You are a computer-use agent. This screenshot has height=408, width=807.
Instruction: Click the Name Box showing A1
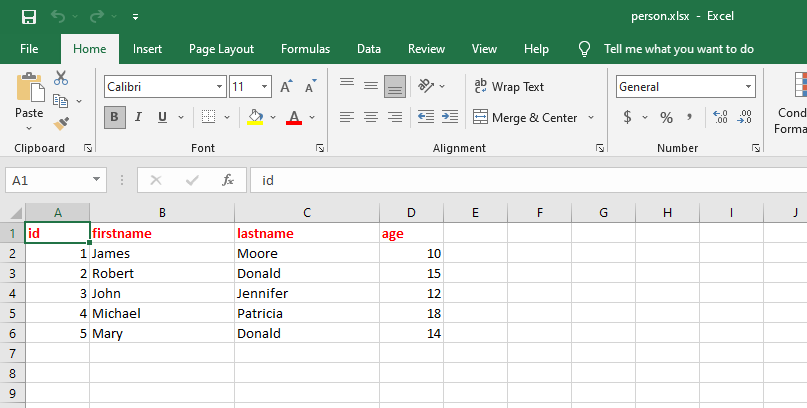[x=56, y=181]
